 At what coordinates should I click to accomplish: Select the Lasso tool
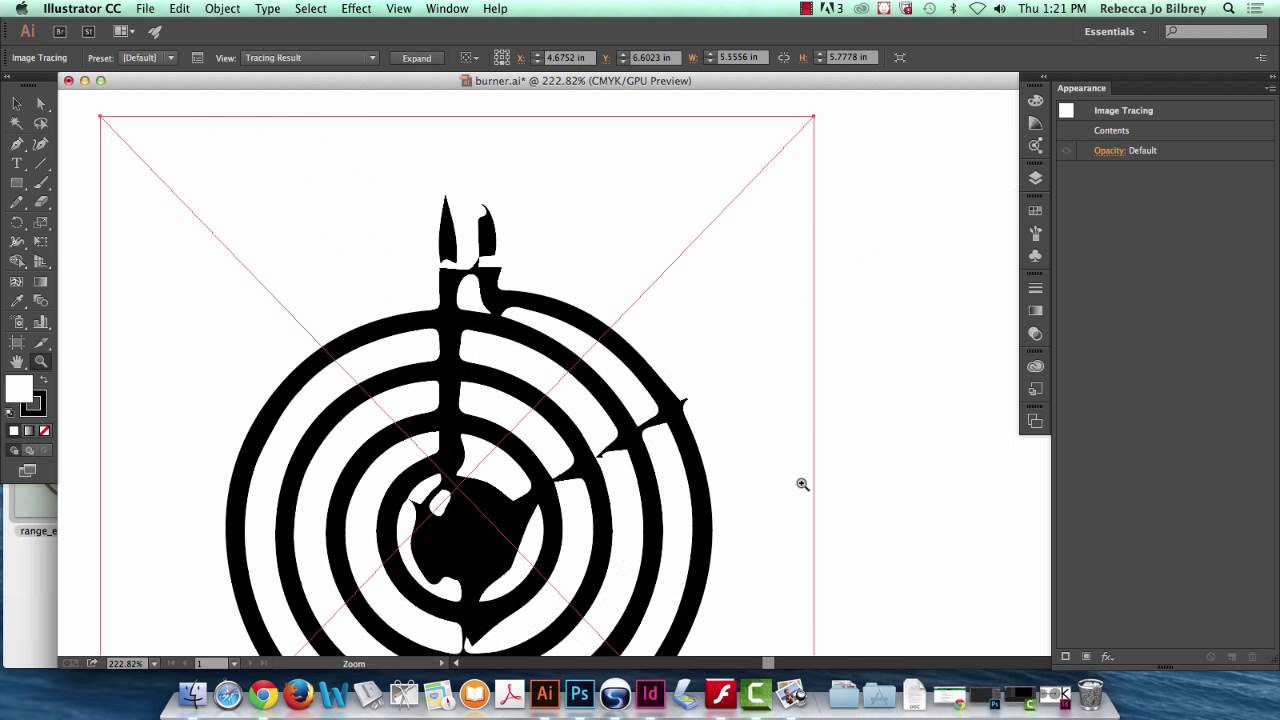point(41,123)
